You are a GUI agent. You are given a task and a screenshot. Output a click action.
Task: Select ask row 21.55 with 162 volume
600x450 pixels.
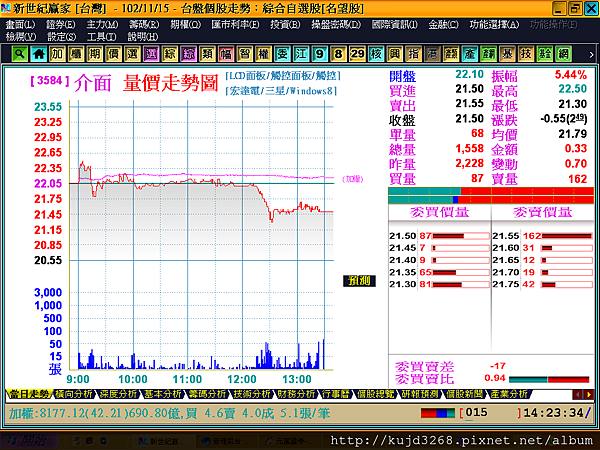[543, 236]
